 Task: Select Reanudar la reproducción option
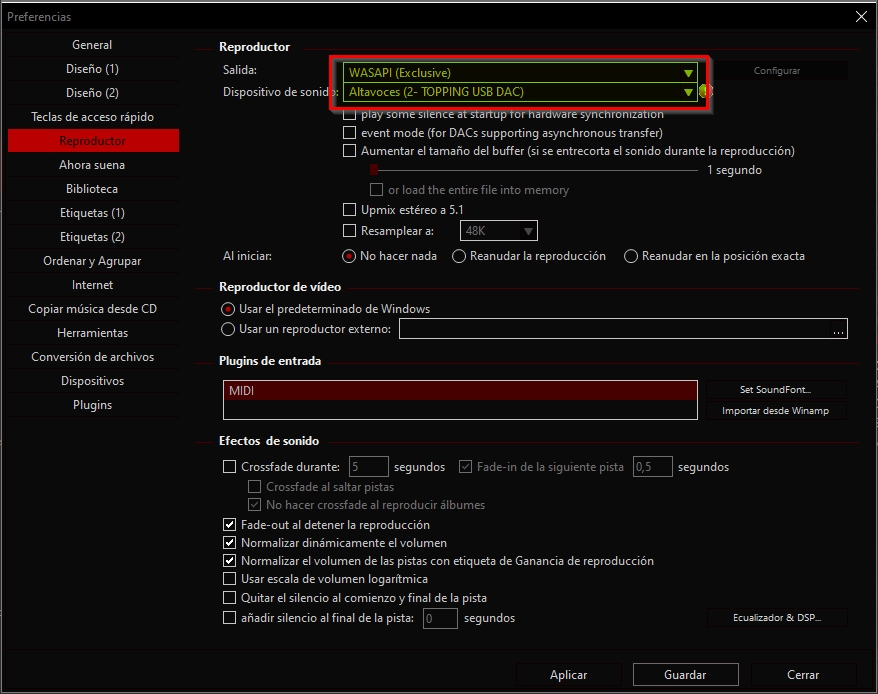coord(459,257)
